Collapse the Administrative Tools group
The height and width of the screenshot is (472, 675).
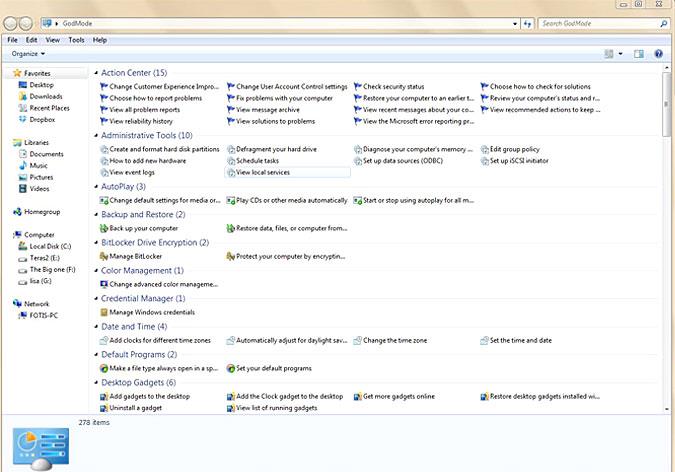point(95,135)
